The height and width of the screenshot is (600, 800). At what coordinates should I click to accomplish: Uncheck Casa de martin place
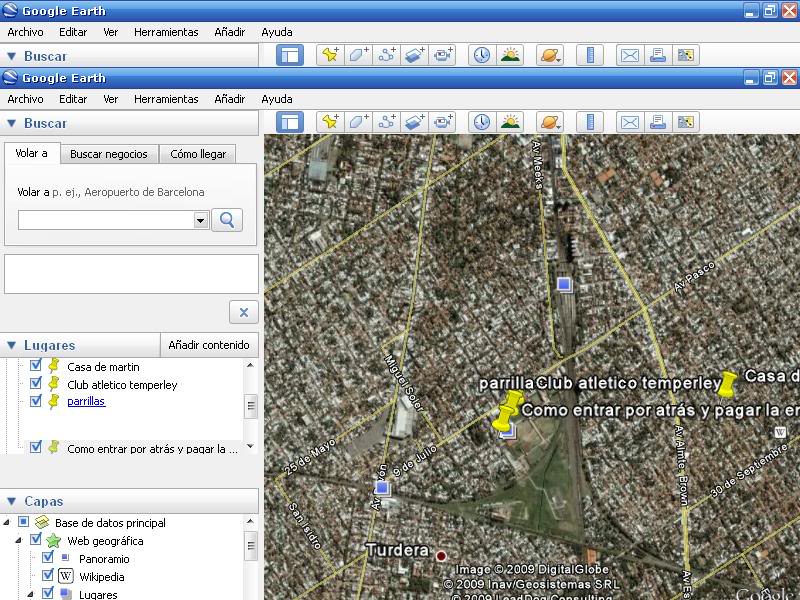(x=36, y=365)
